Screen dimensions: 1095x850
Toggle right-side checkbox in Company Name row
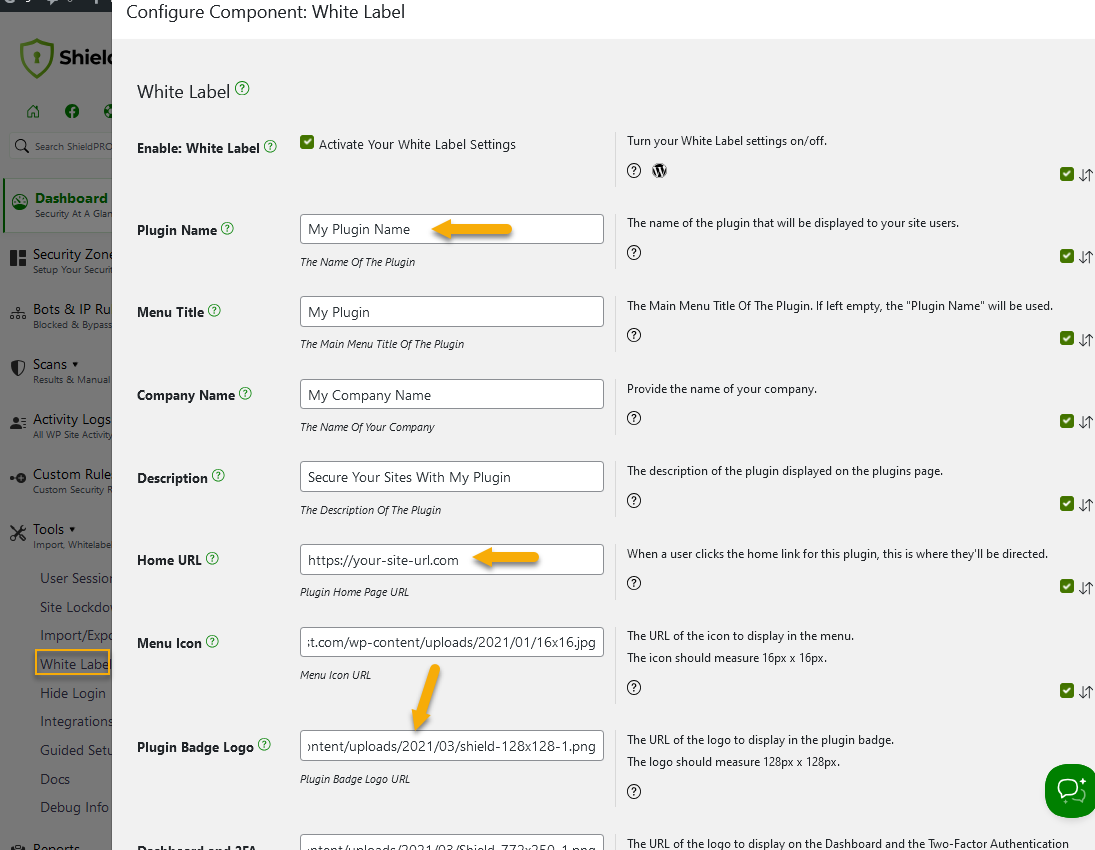coord(1066,420)
